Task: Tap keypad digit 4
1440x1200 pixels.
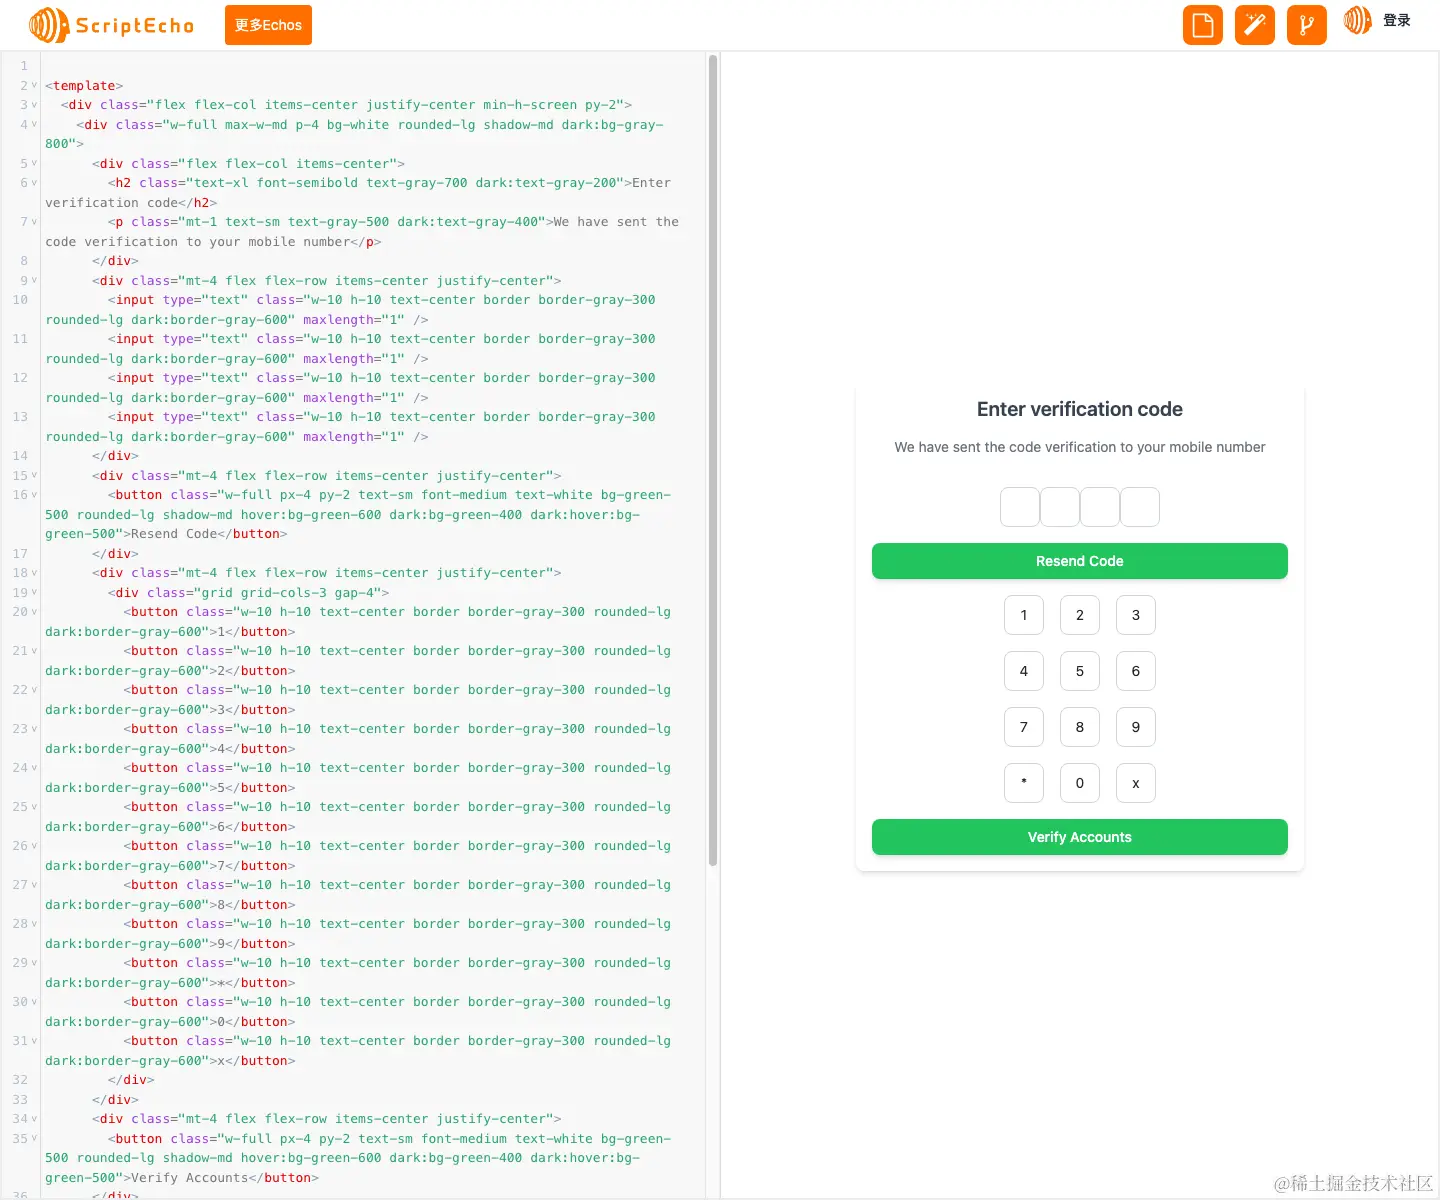Action: 1024,671
